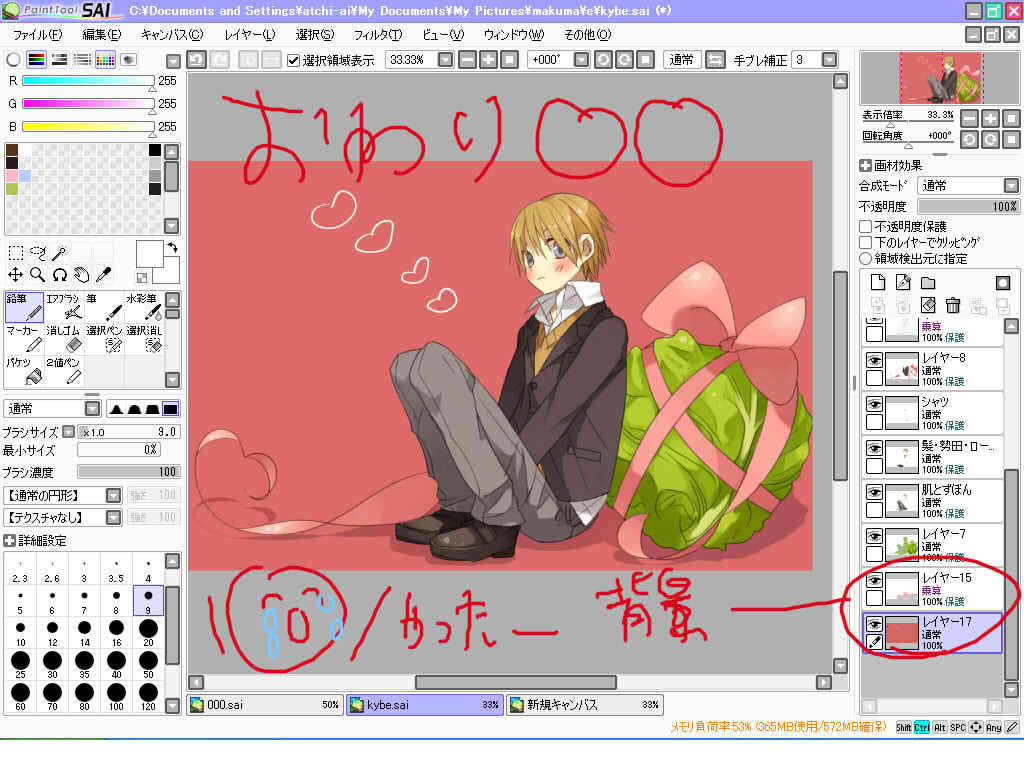This screenshot has width=1024, height=768.
Task: Open the キャンバス(C) menu
Action: click(172, 35)
